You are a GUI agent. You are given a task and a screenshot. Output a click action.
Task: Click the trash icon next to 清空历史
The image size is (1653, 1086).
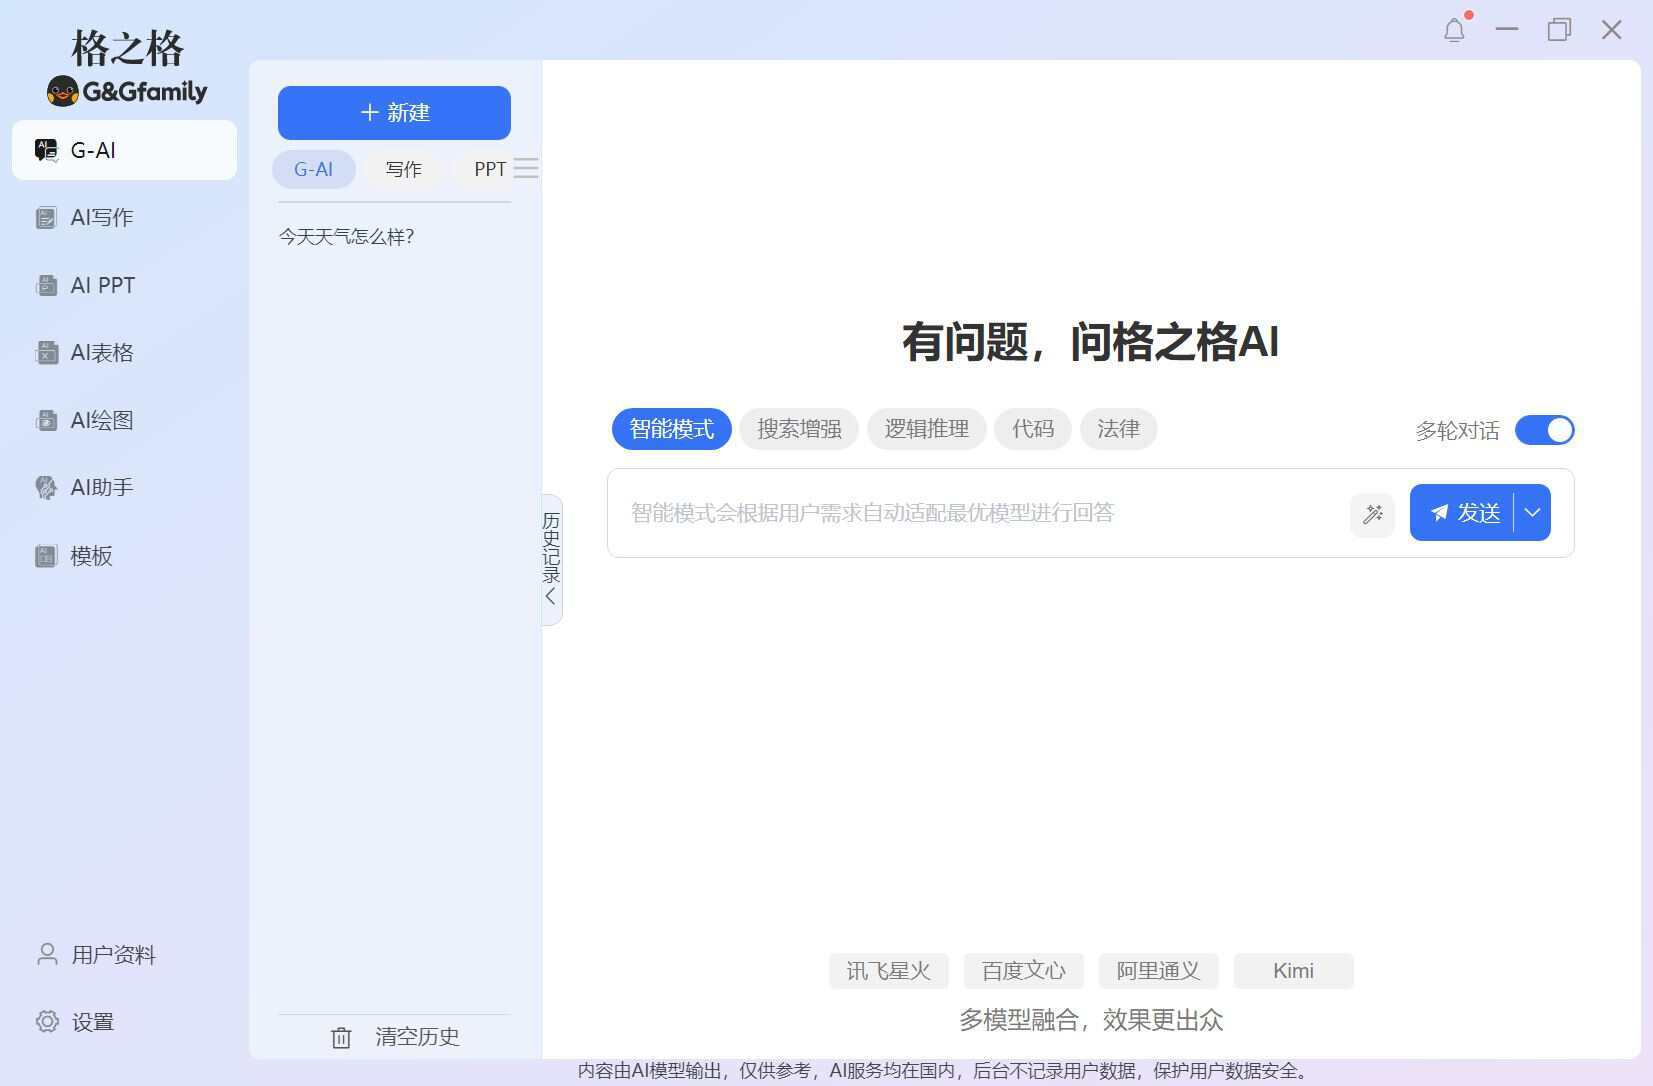341,1037
